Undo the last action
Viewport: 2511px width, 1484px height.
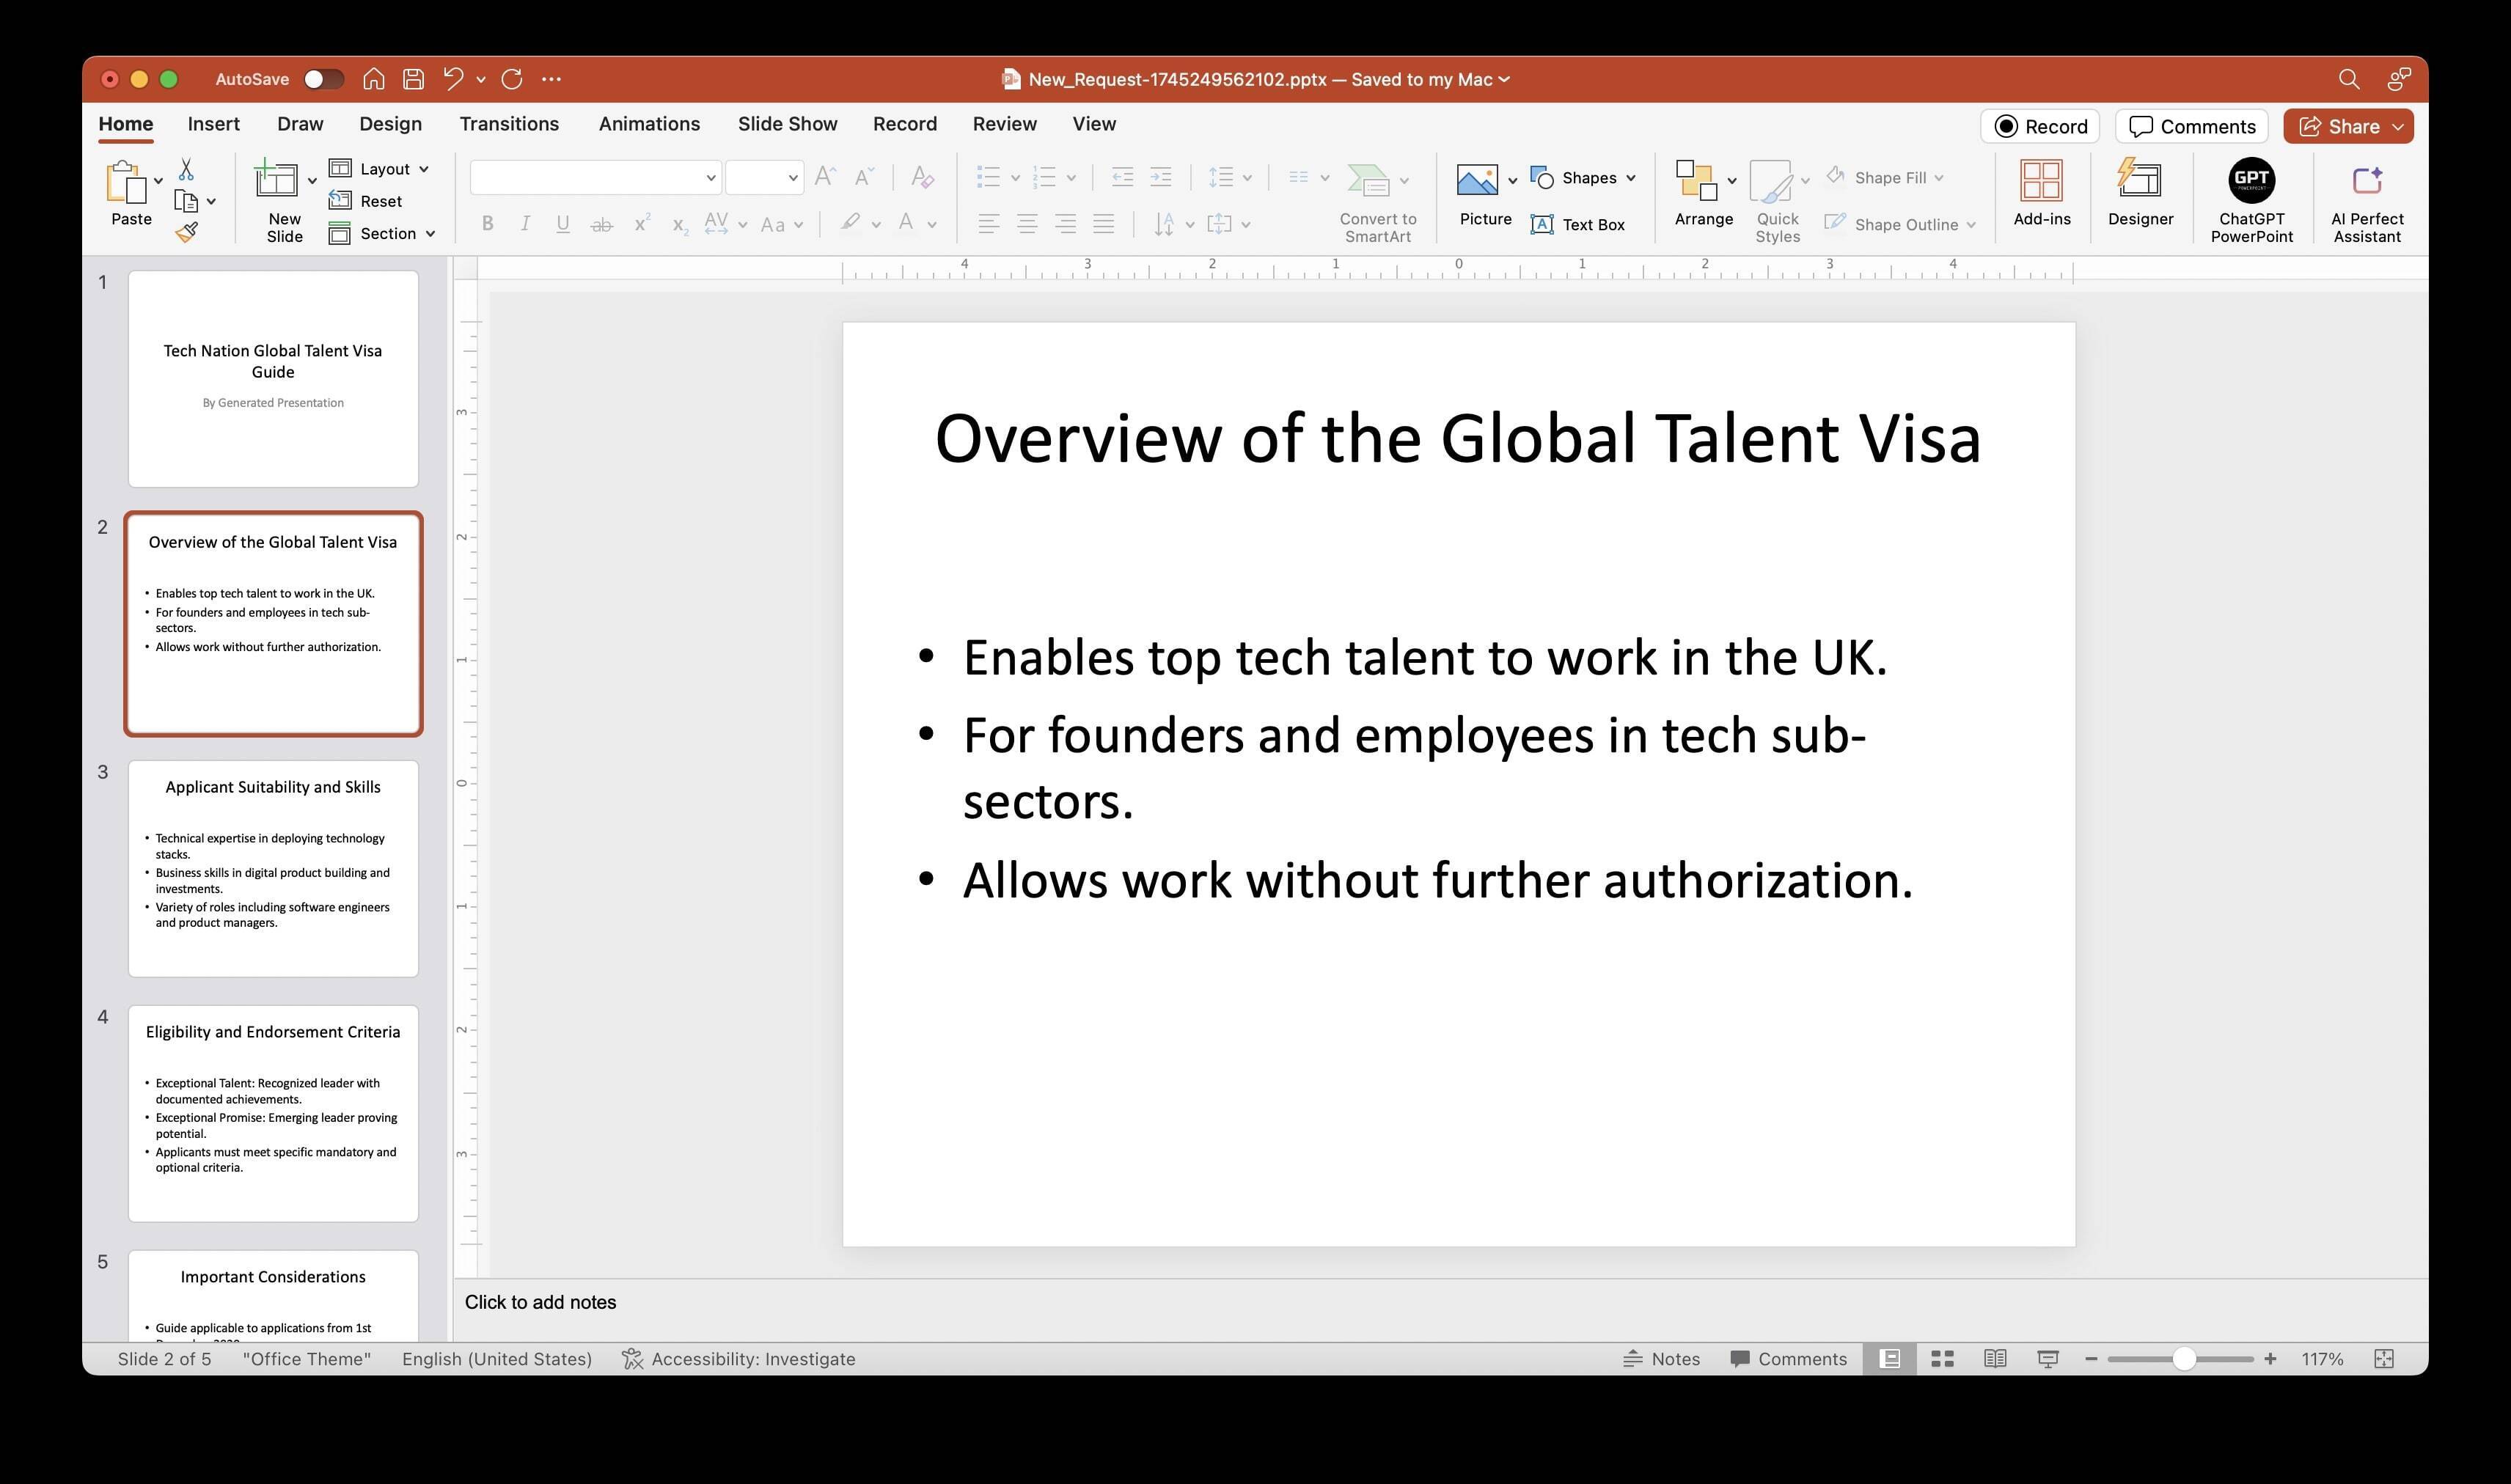(x=453, y=79)
